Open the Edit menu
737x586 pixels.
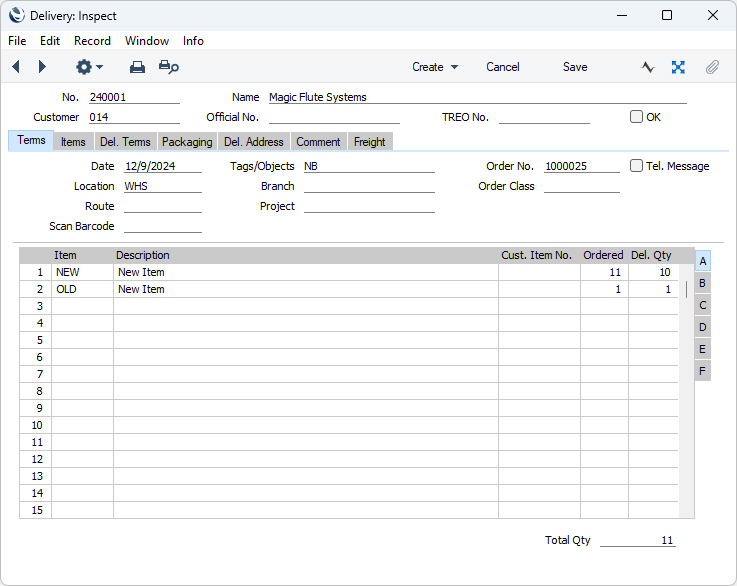pyautogui.click(x=50, y=41)
